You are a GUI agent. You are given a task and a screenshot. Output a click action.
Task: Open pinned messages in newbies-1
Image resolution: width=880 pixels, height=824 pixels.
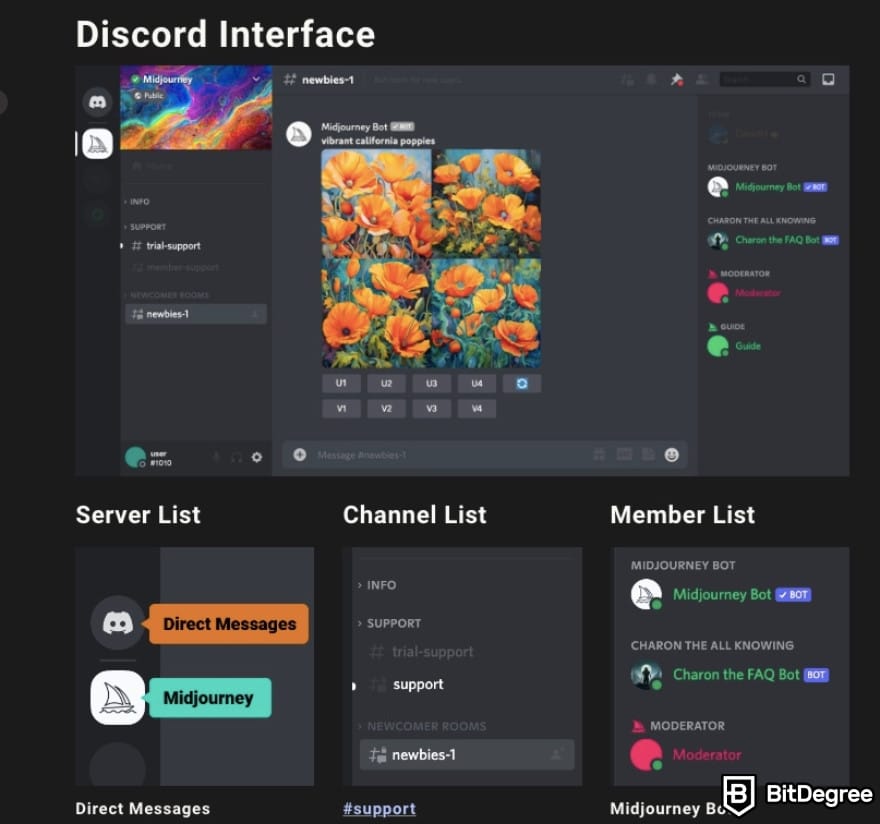pos(678,79)
